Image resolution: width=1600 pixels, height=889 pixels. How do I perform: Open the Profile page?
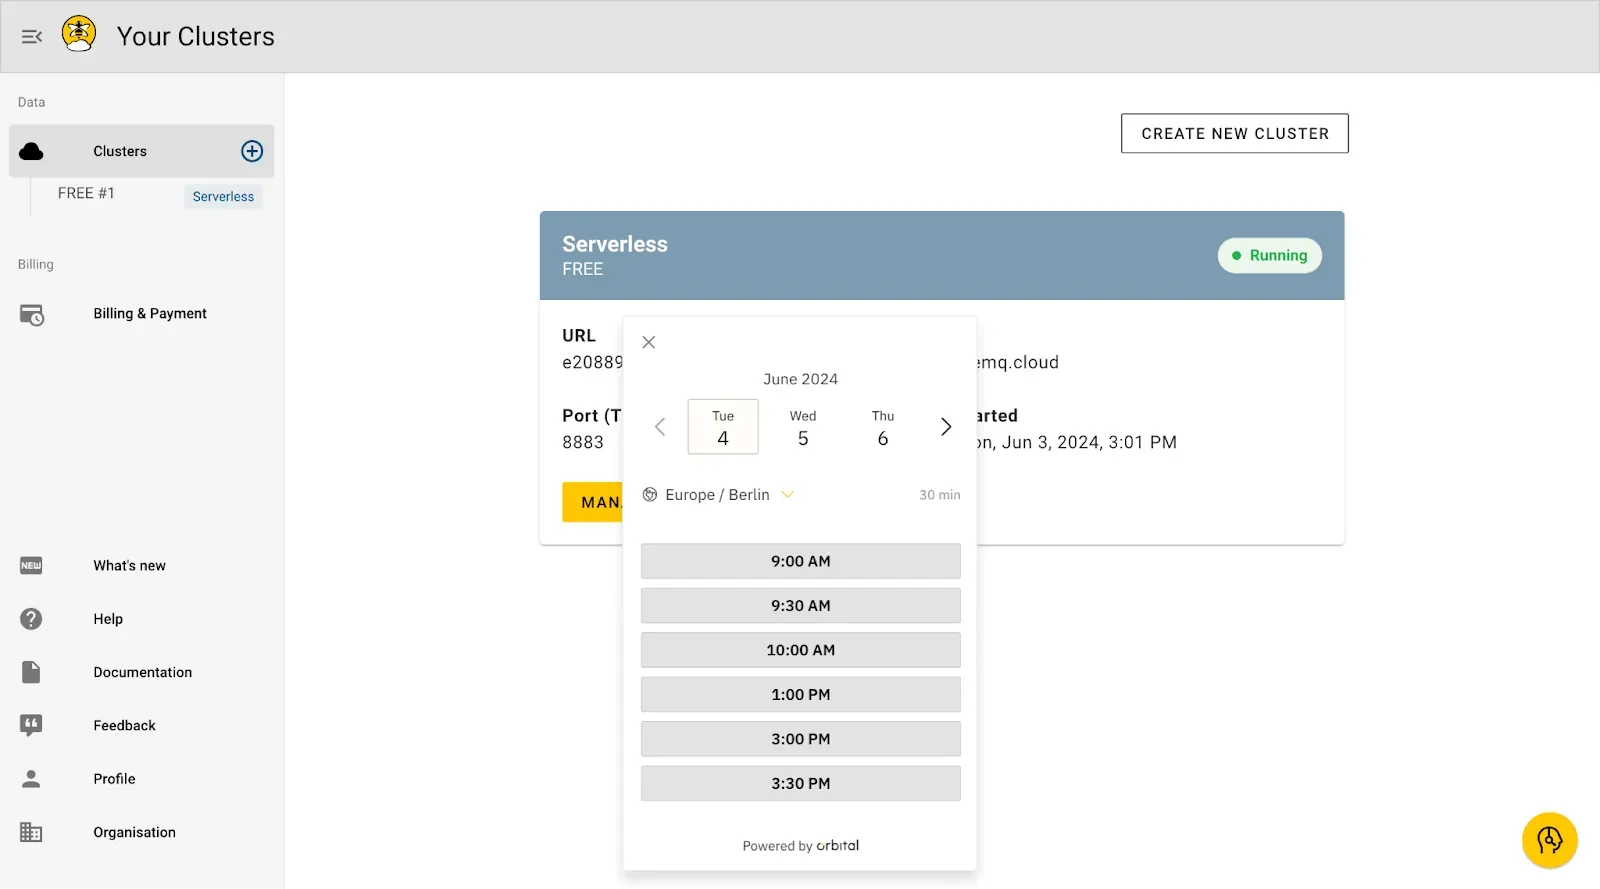point(115,779)
